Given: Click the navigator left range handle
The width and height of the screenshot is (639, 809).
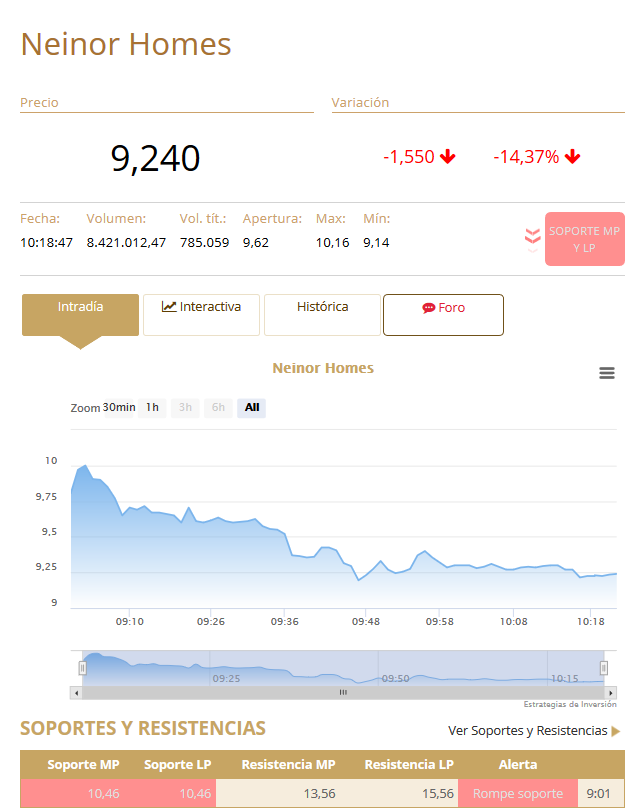Looking at the screenshot, I should 83,667.
